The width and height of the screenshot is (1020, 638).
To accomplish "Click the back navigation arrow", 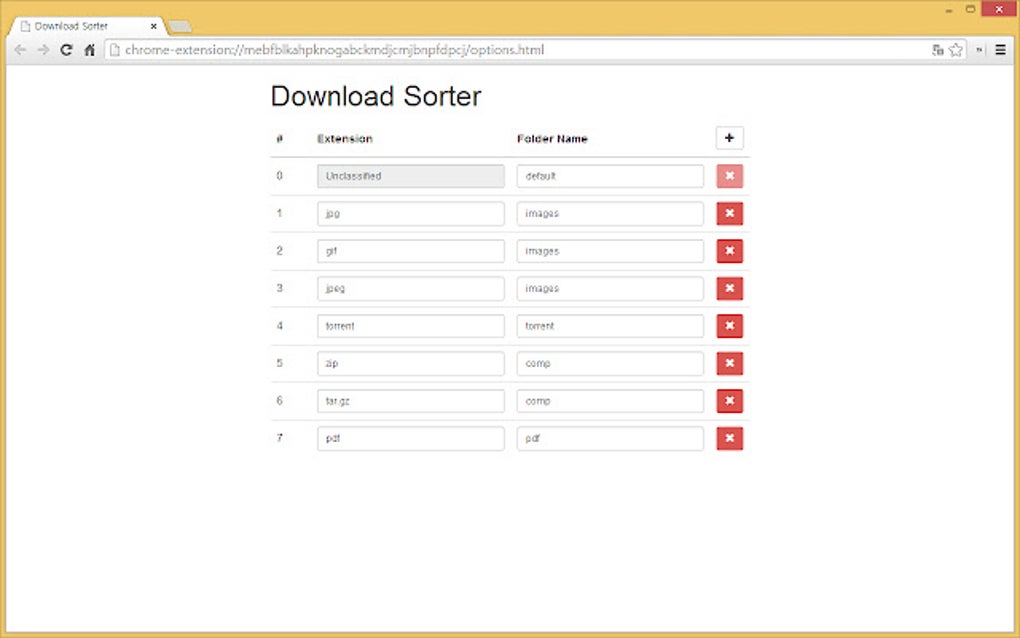I will point(20,49).
